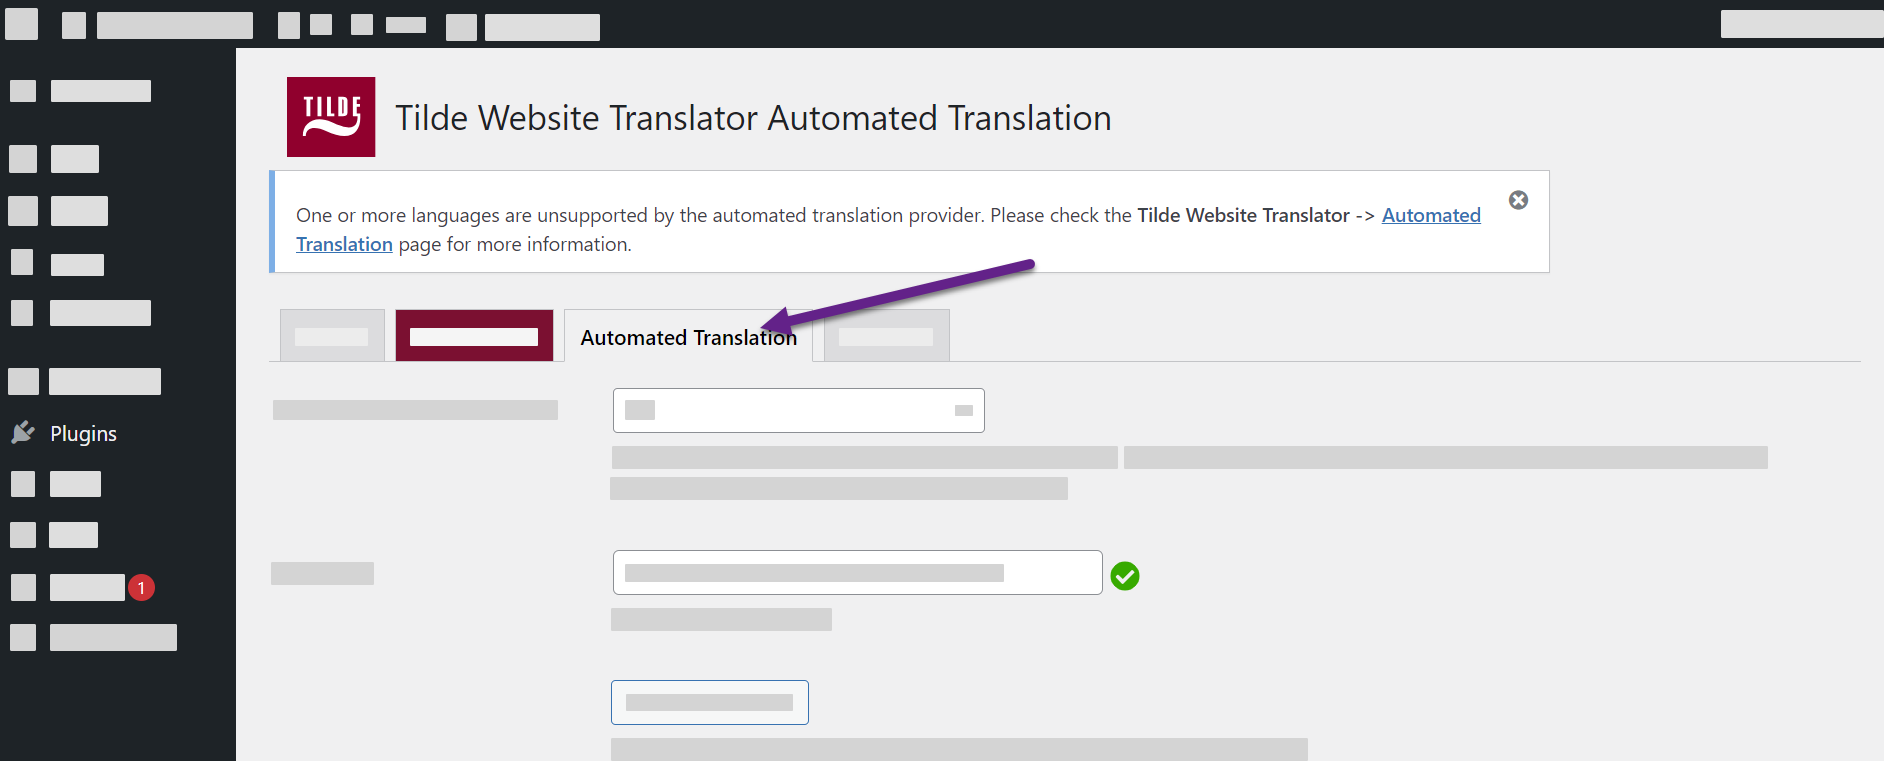Click the page heading Tilde Website Translator Automated Translation

(753, 118)
